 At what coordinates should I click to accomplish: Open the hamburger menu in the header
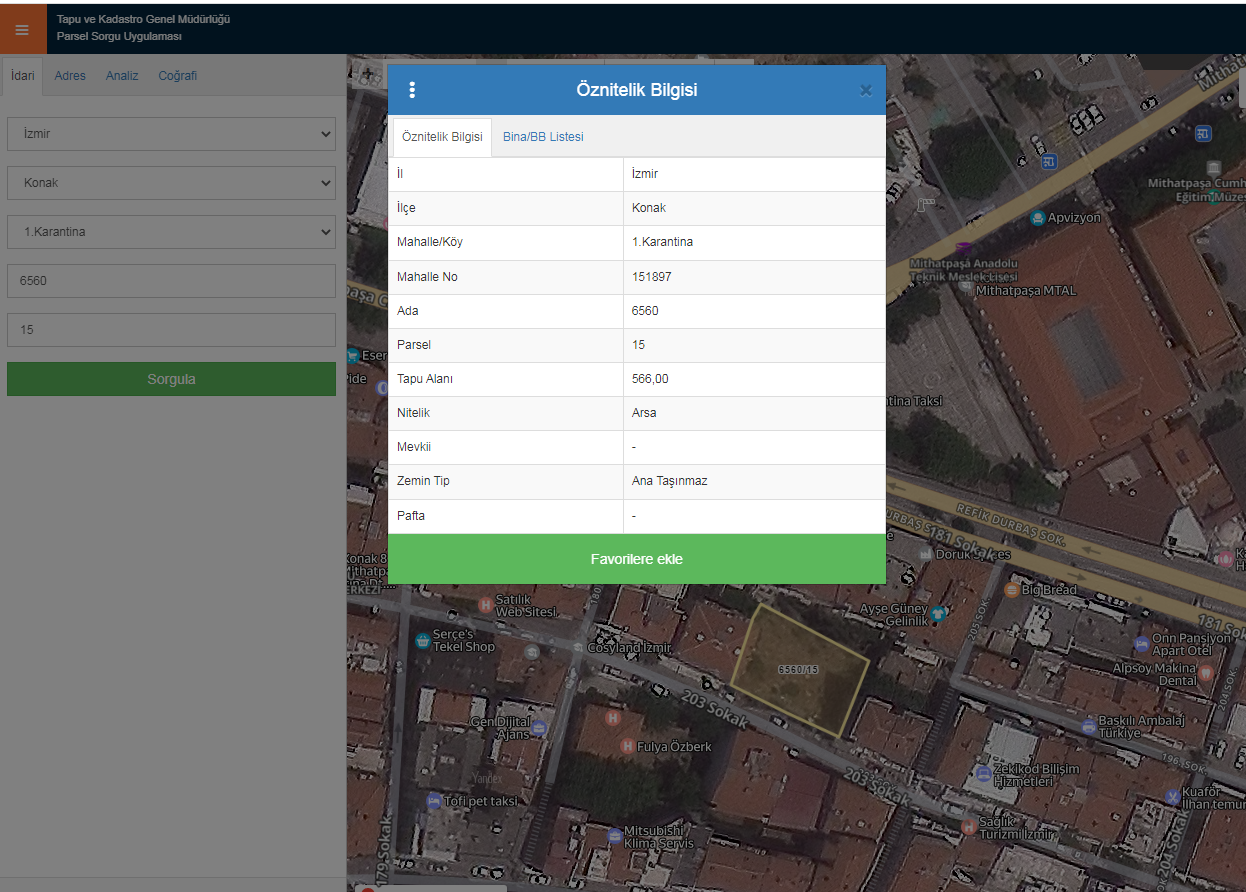click(22, 30)
